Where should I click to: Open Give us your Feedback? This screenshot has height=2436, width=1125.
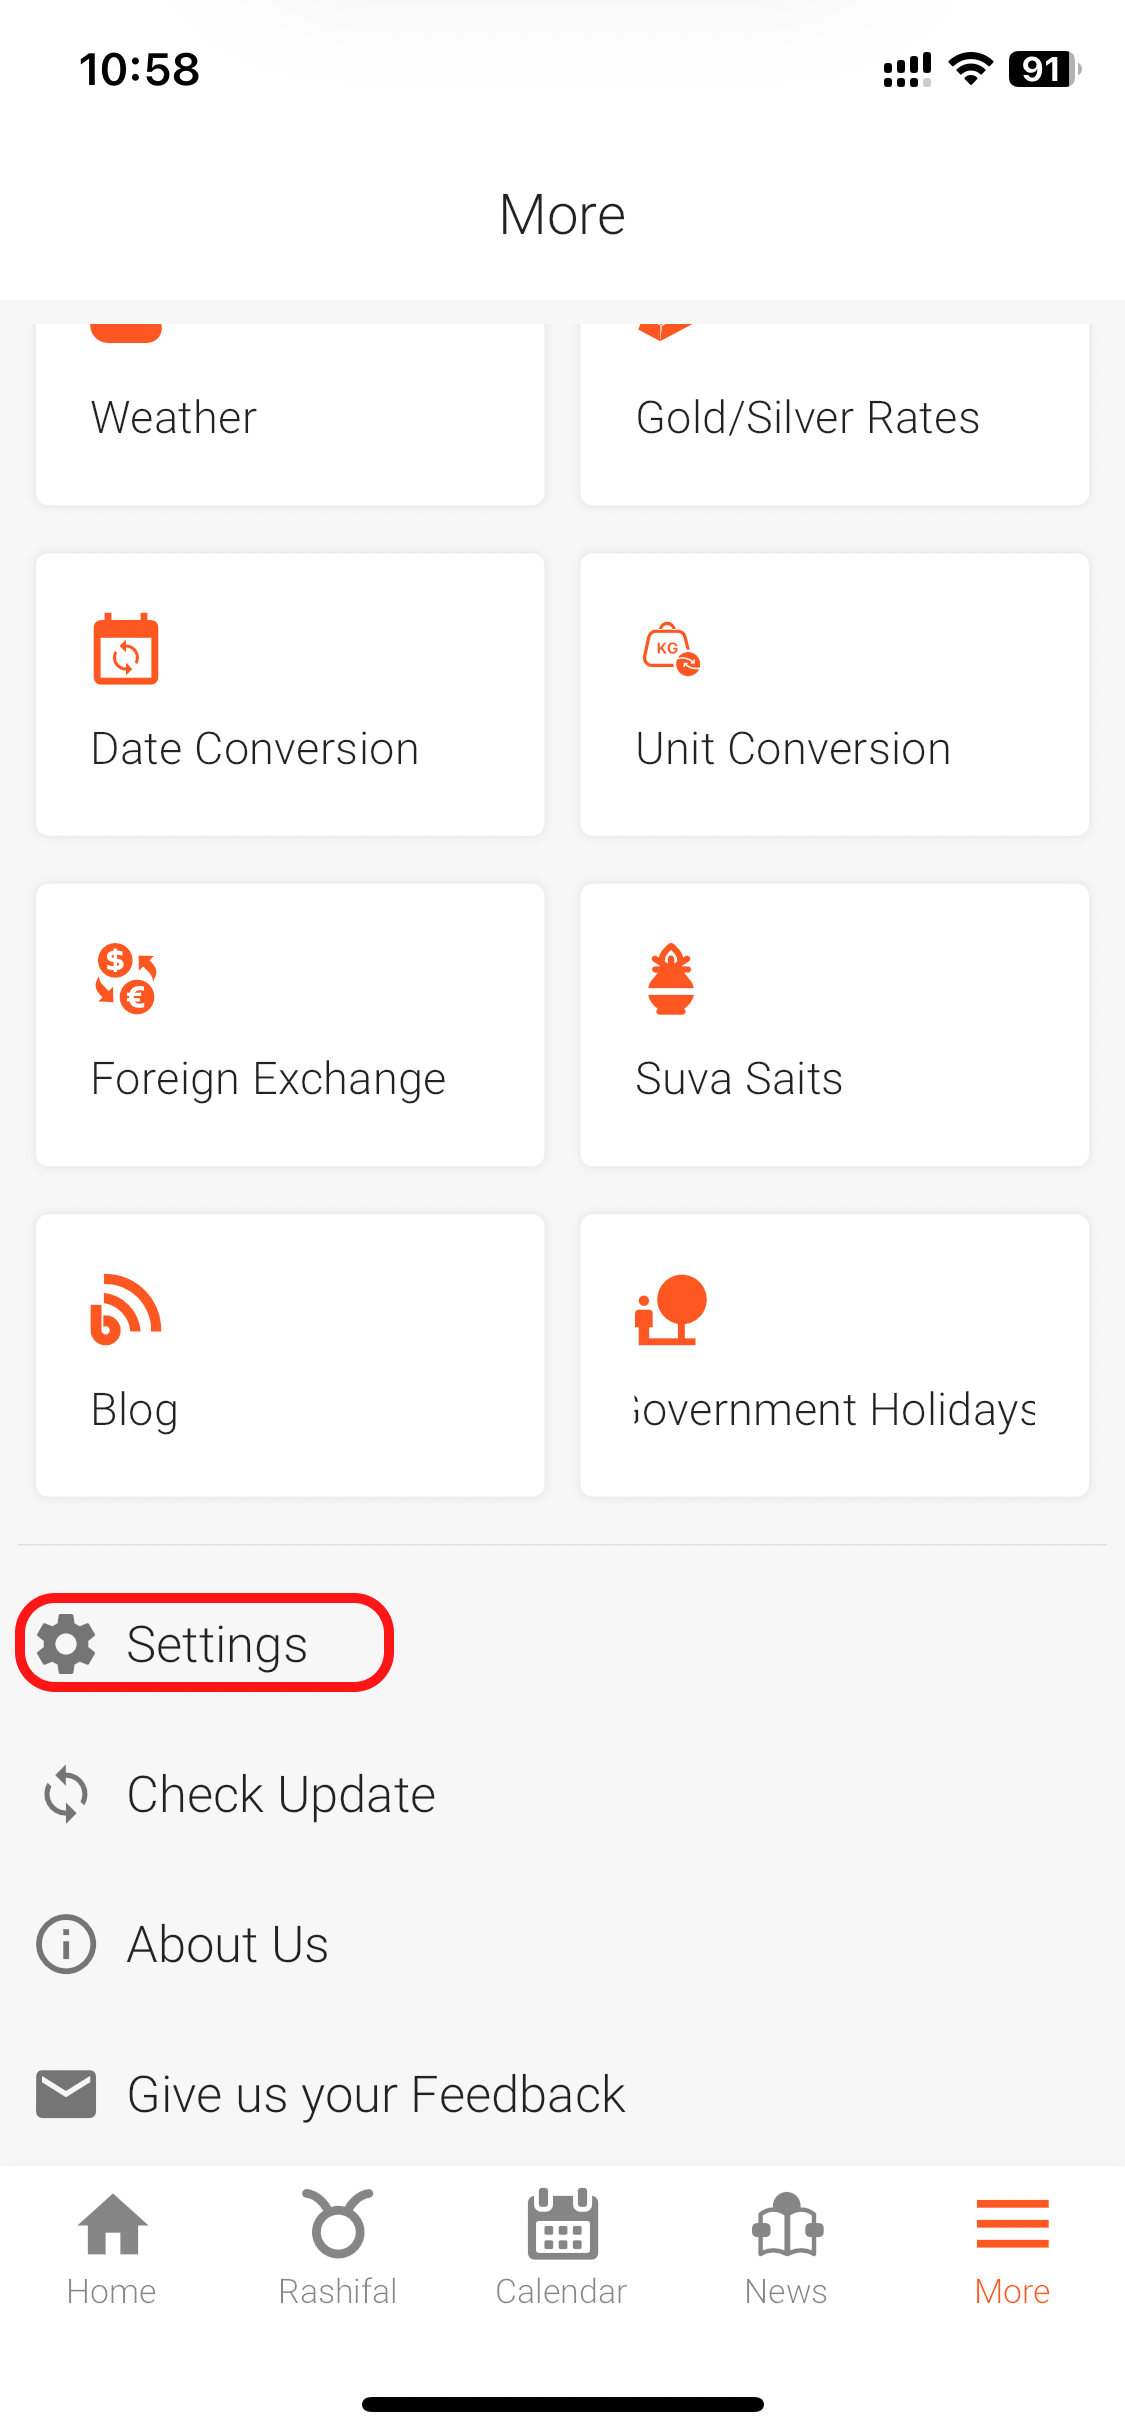pyautogui.click(x=376, y=2094)
